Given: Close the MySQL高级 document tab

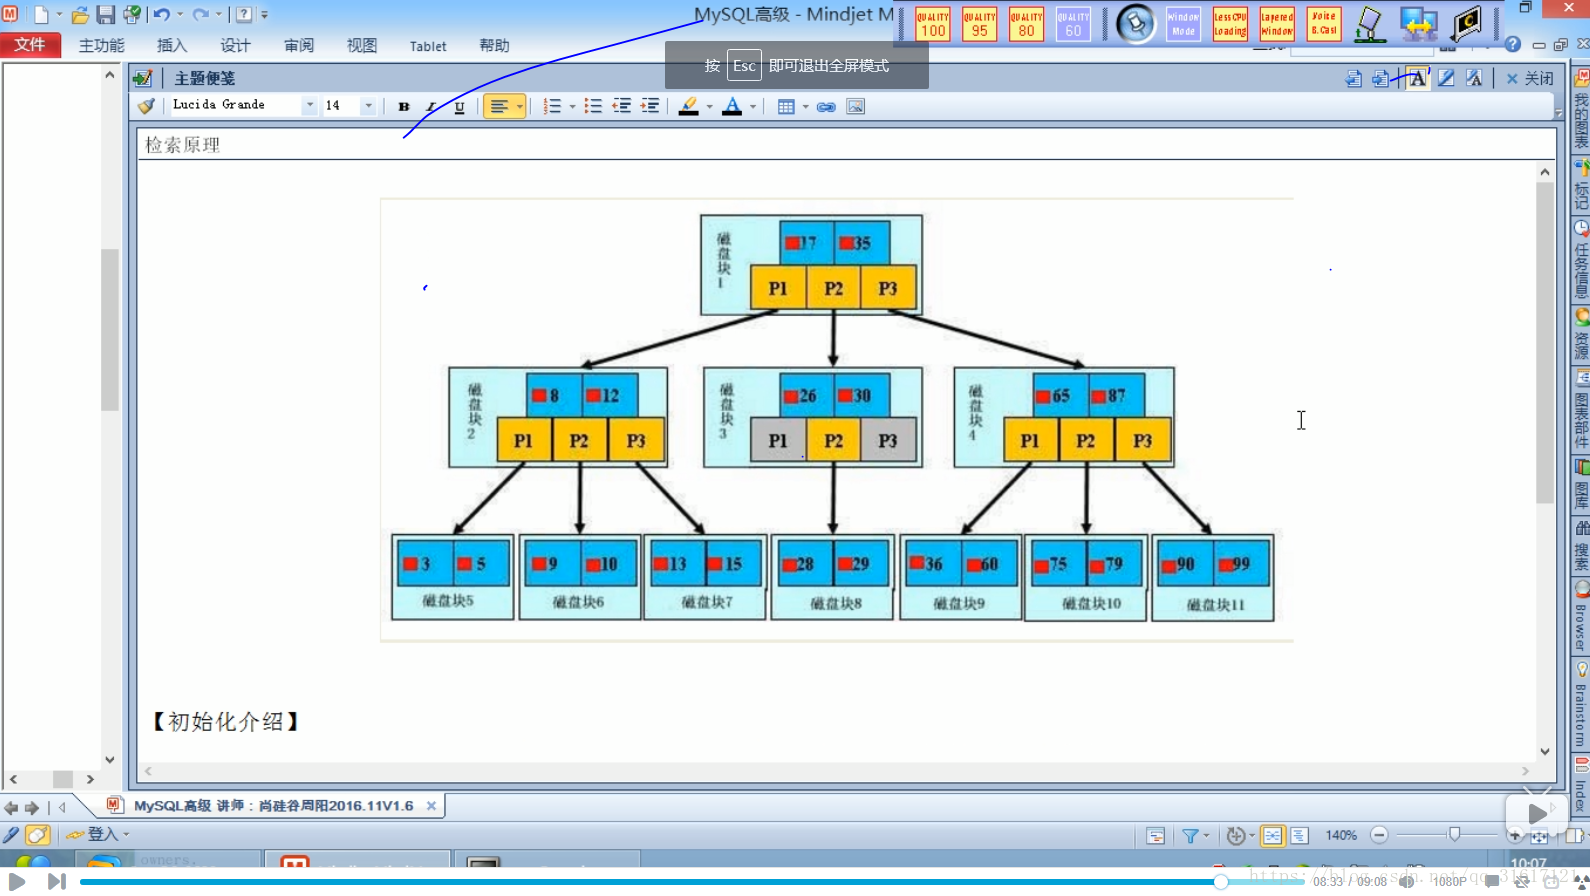Looking at the screenshot, I should point(431,805).
